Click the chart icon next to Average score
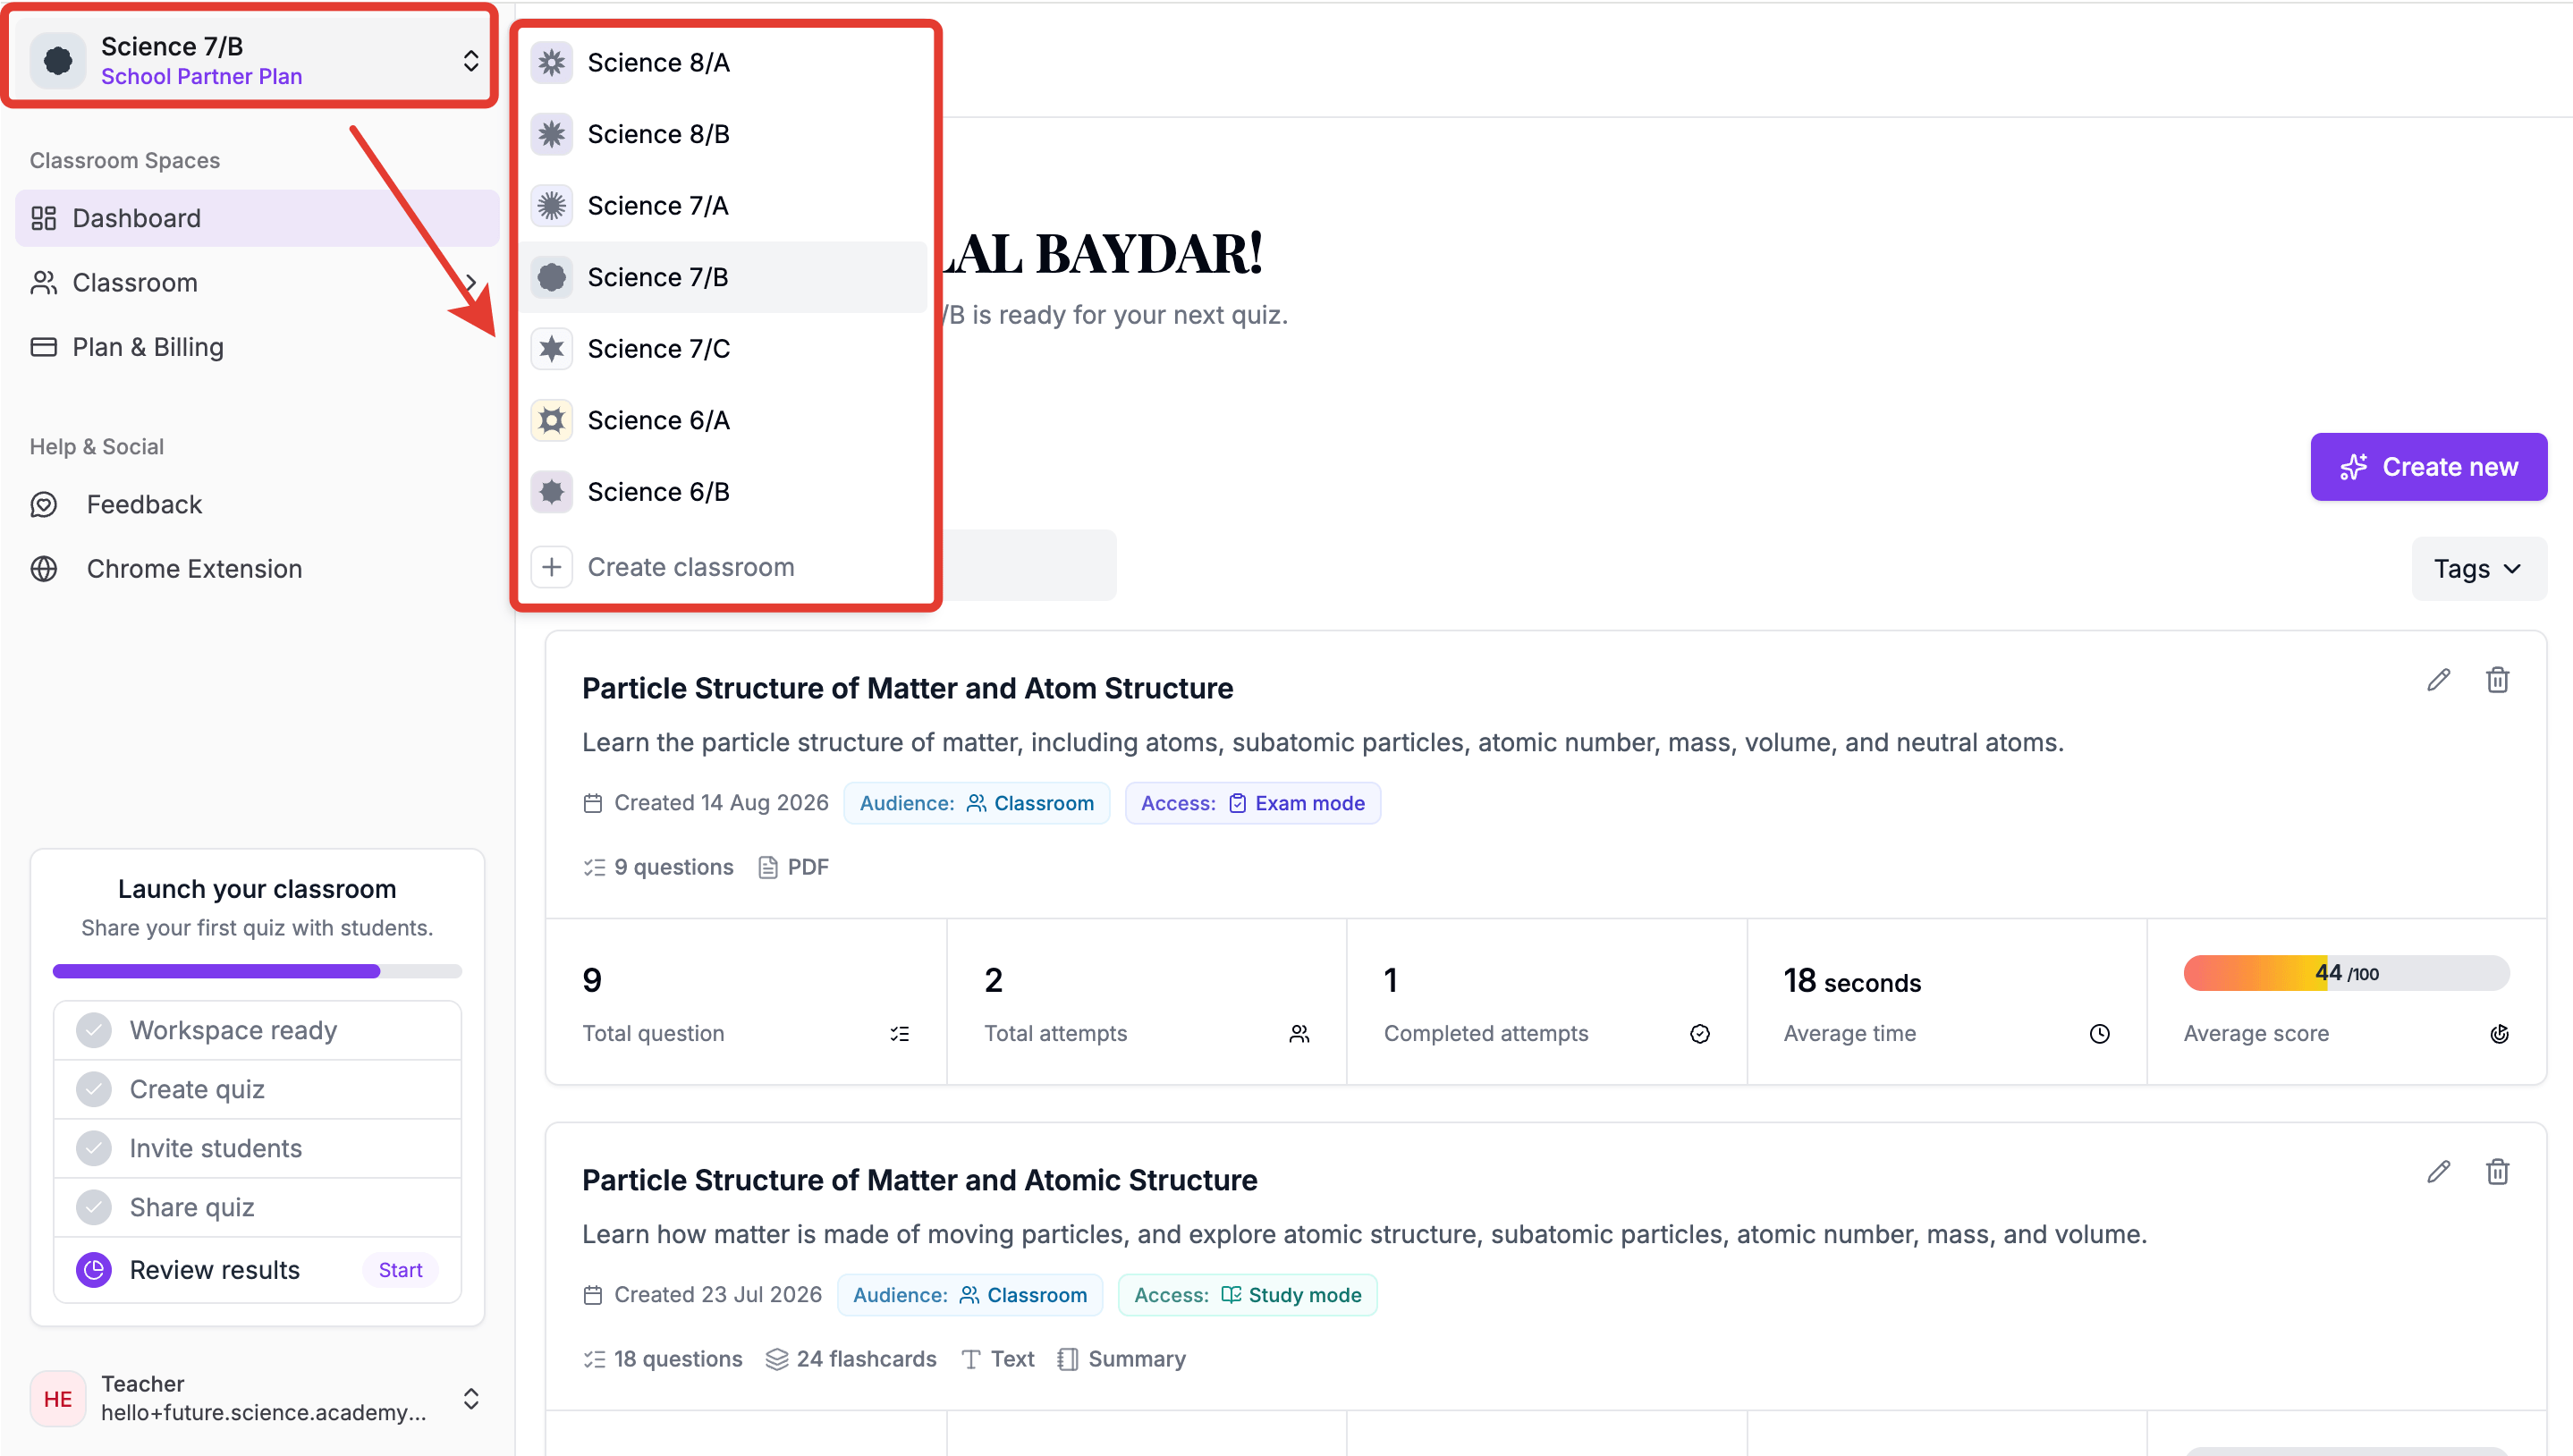This screenshot has width=2573, height=1456. click(x=2499, y=1034)
